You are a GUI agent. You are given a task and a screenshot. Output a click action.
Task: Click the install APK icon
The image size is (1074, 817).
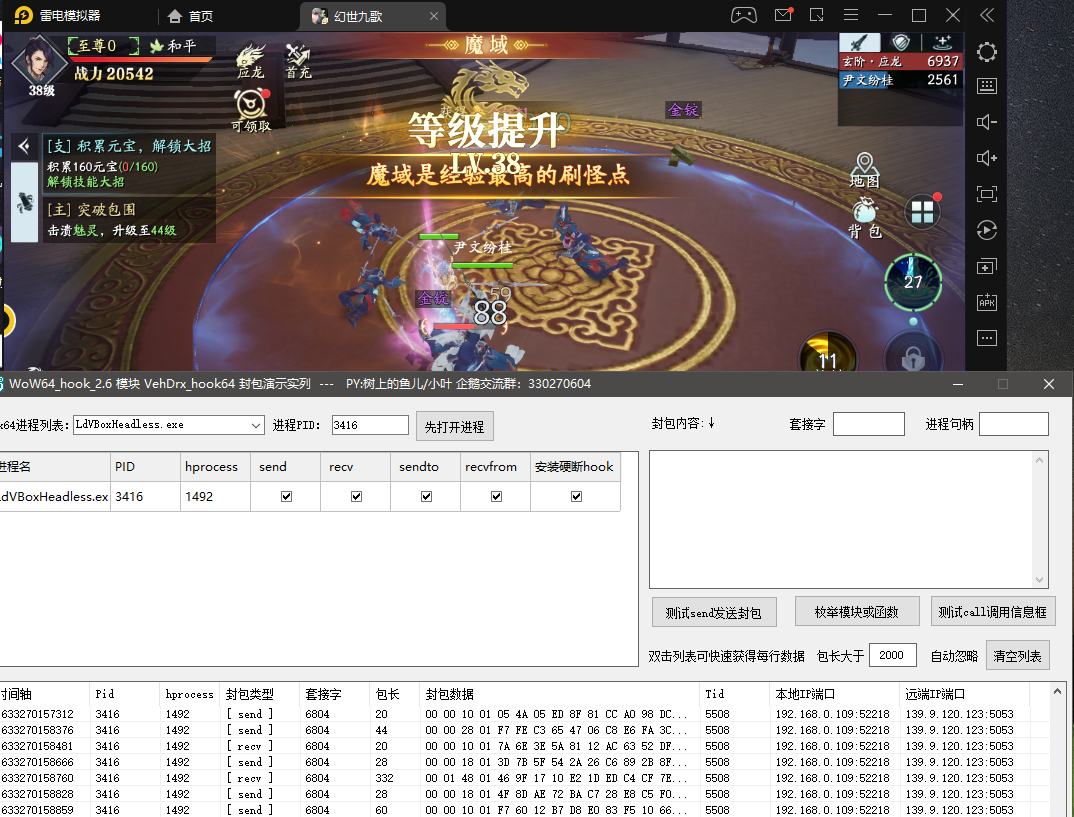coord(987,302)
